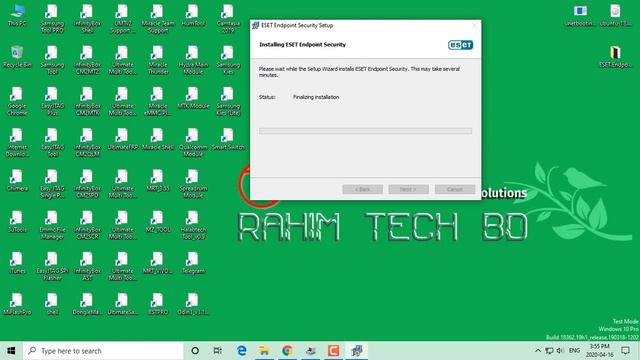
Task: Open the taskbar clock and calendar
Action: point(600,351)
